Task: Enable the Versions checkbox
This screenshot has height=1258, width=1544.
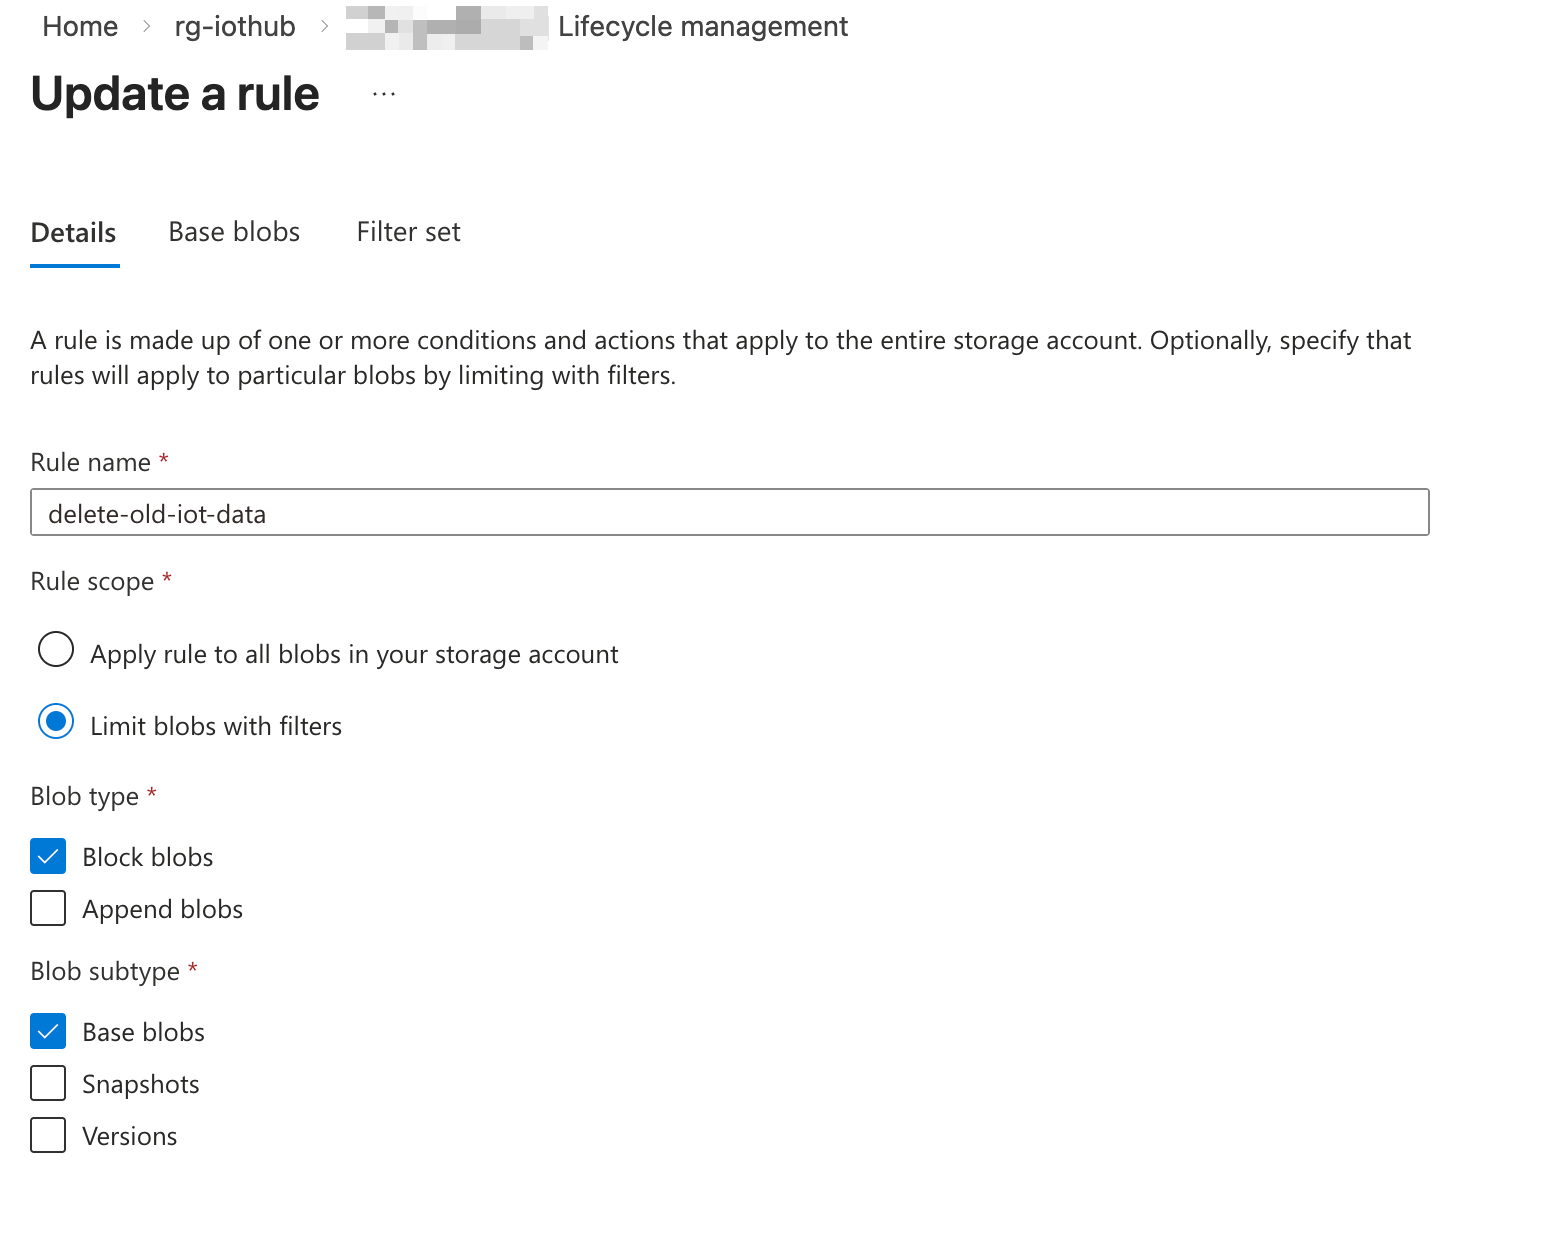Action: coord(48,1135)
